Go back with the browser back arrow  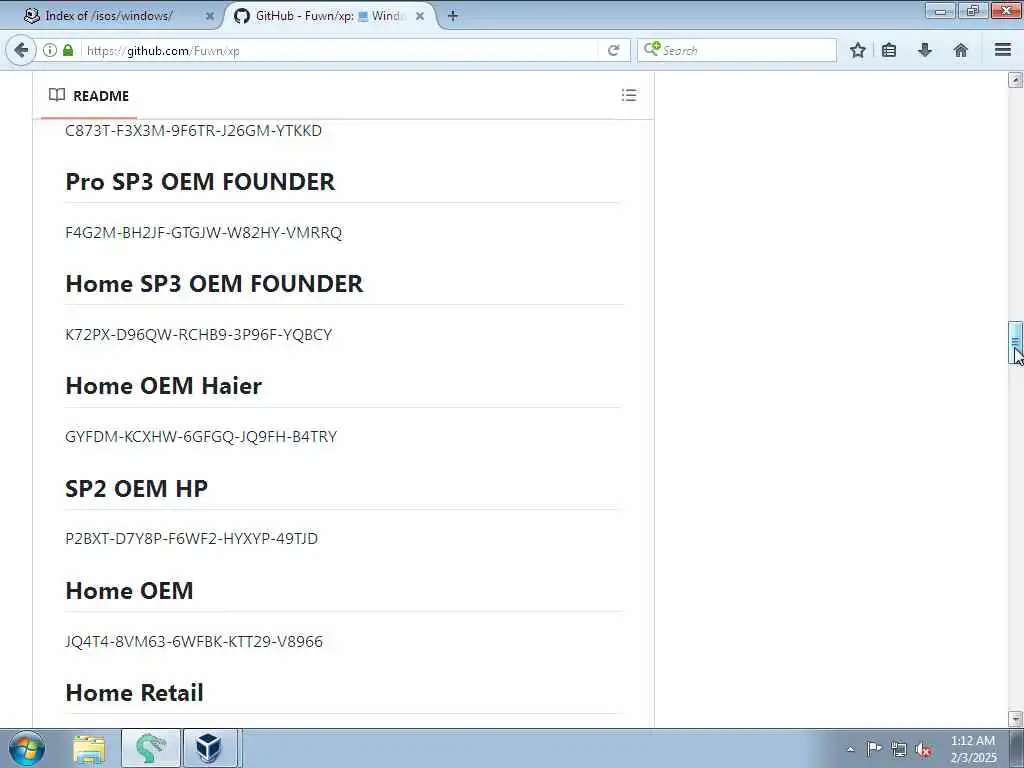21,50
